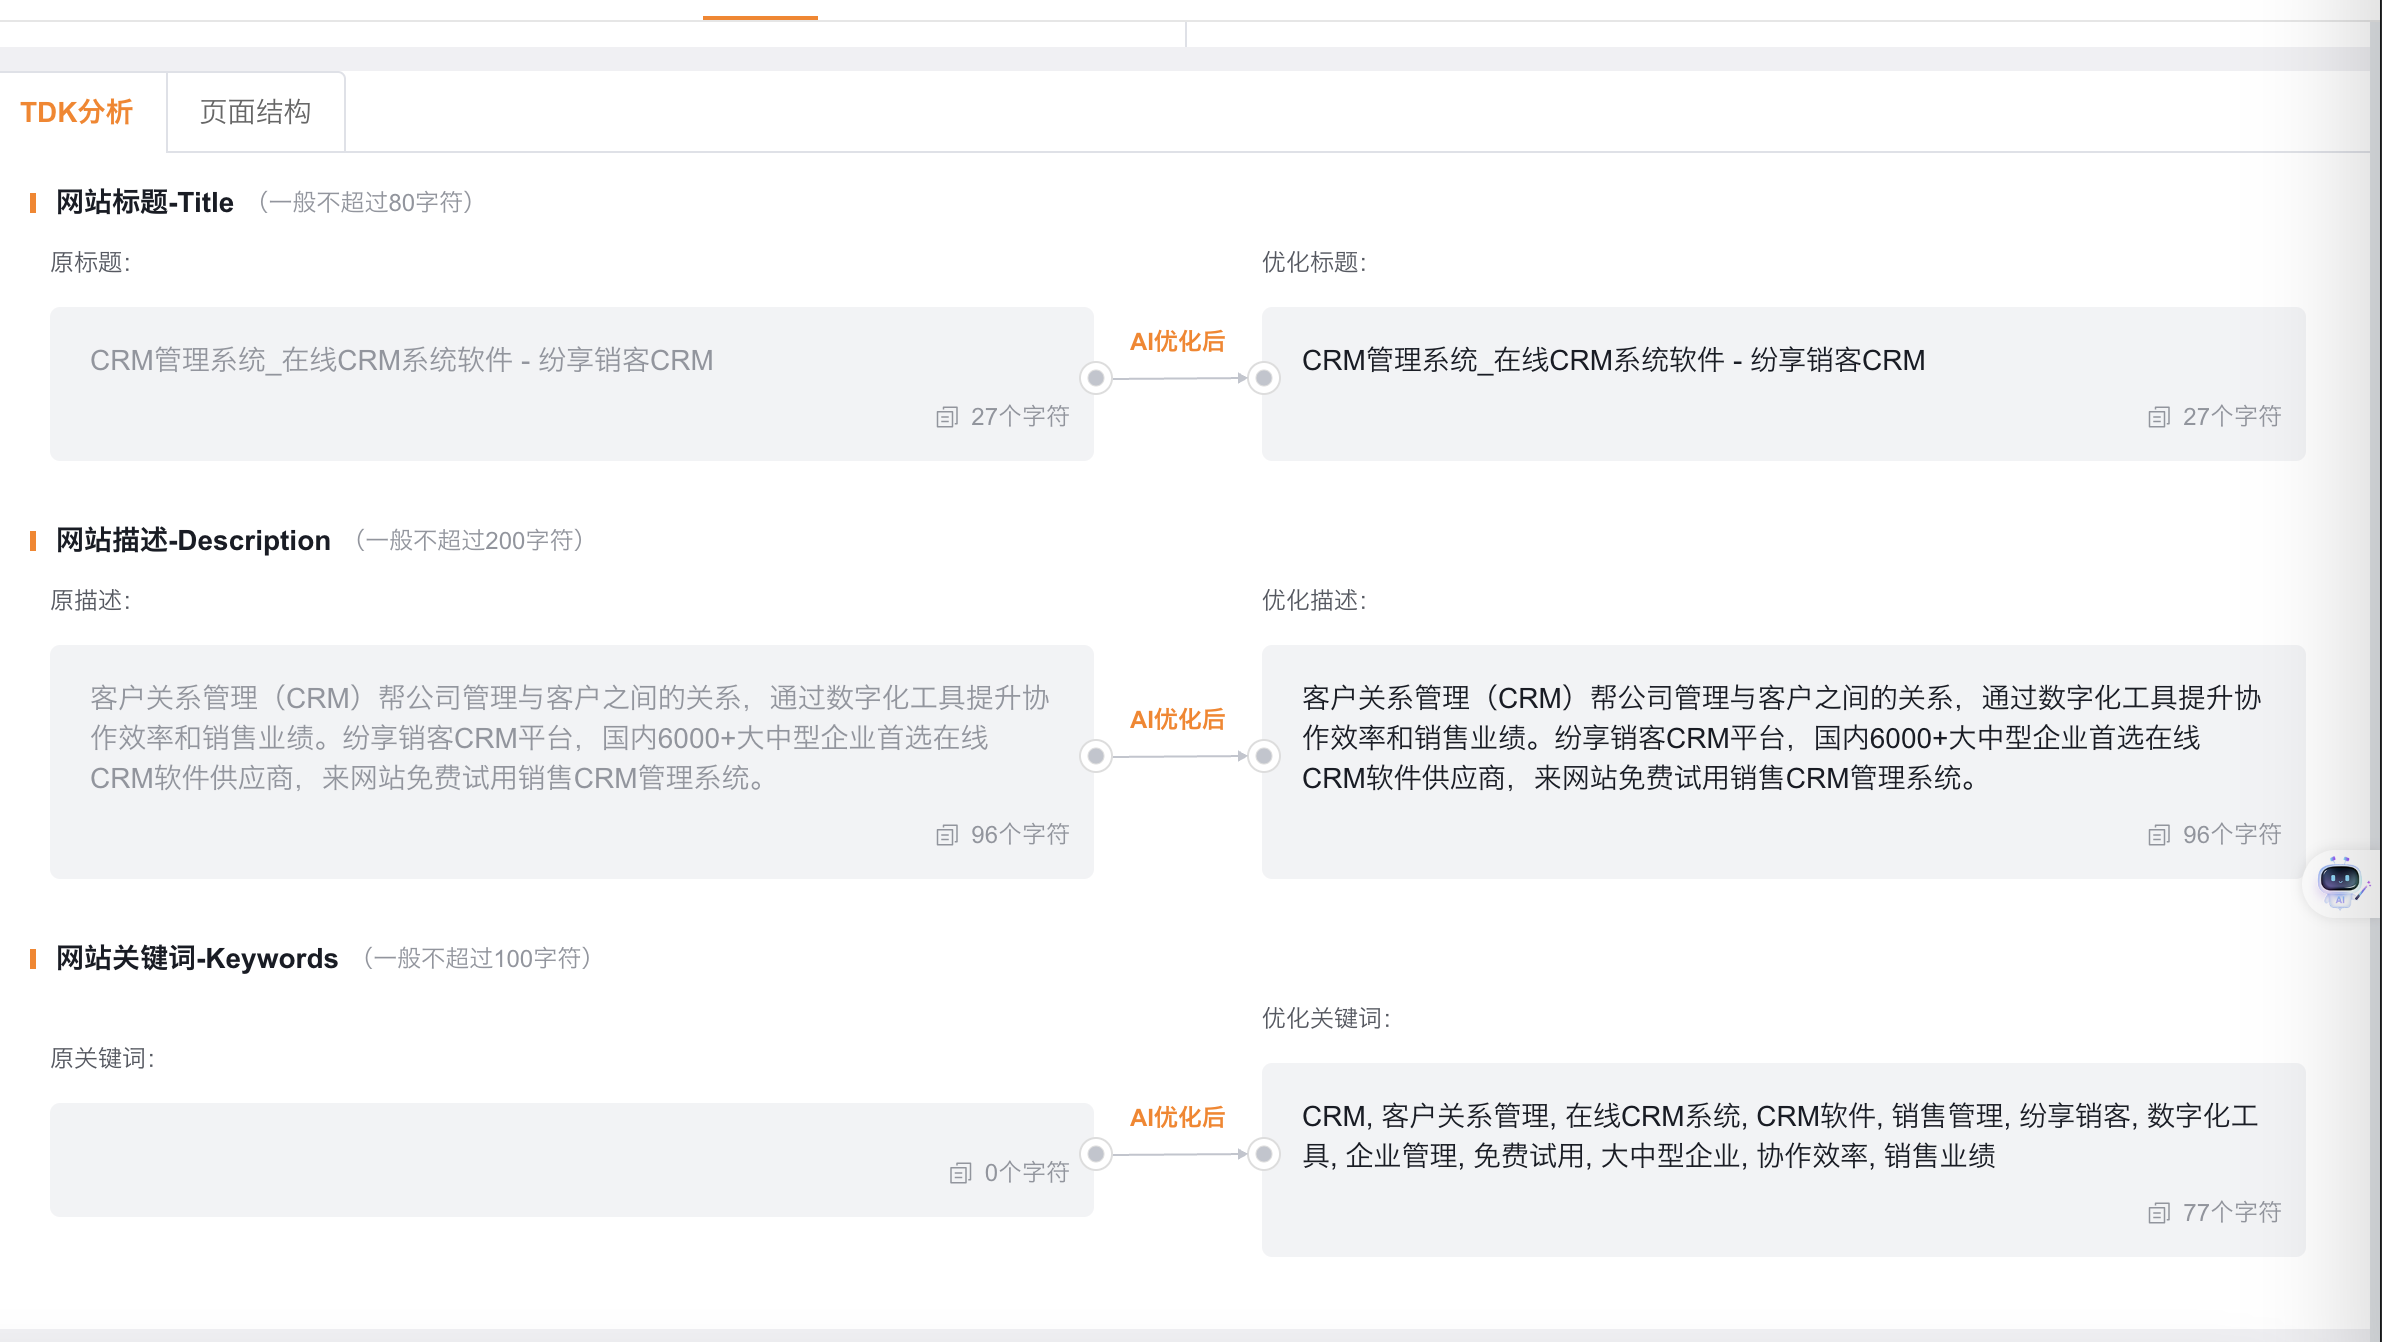
Task: Click the optimized description text box
Action: click(1783, 762)
